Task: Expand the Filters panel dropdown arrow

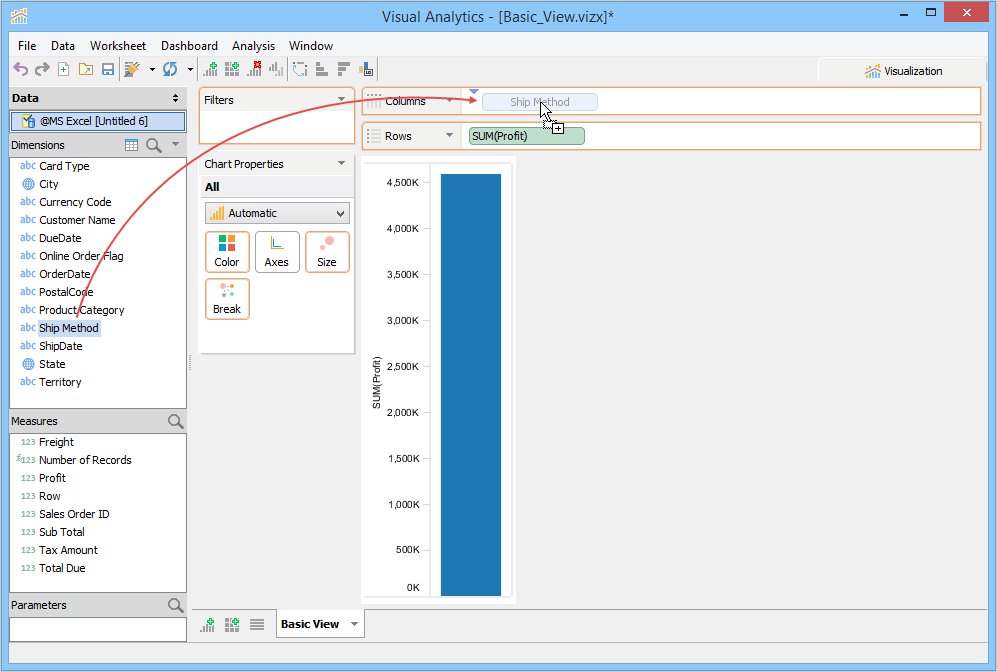Action: (x=341, y=99)
